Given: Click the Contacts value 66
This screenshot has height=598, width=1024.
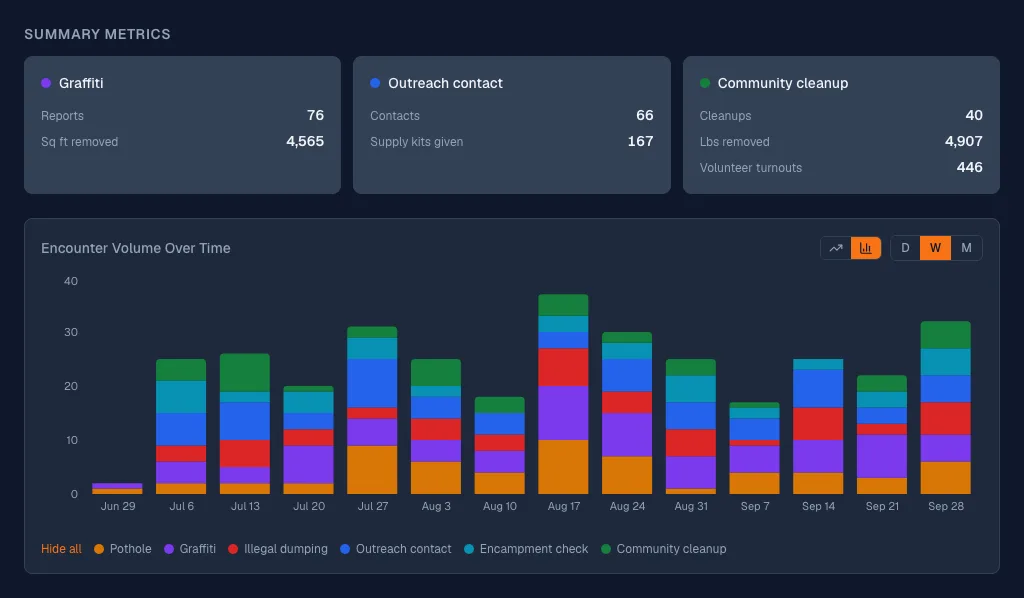Looking at the screenshot, I should [x=645, y=115].
